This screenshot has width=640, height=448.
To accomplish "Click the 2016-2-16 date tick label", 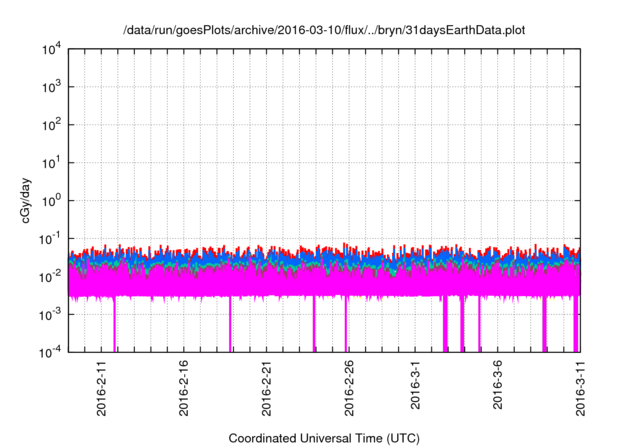I will [184, 388].
